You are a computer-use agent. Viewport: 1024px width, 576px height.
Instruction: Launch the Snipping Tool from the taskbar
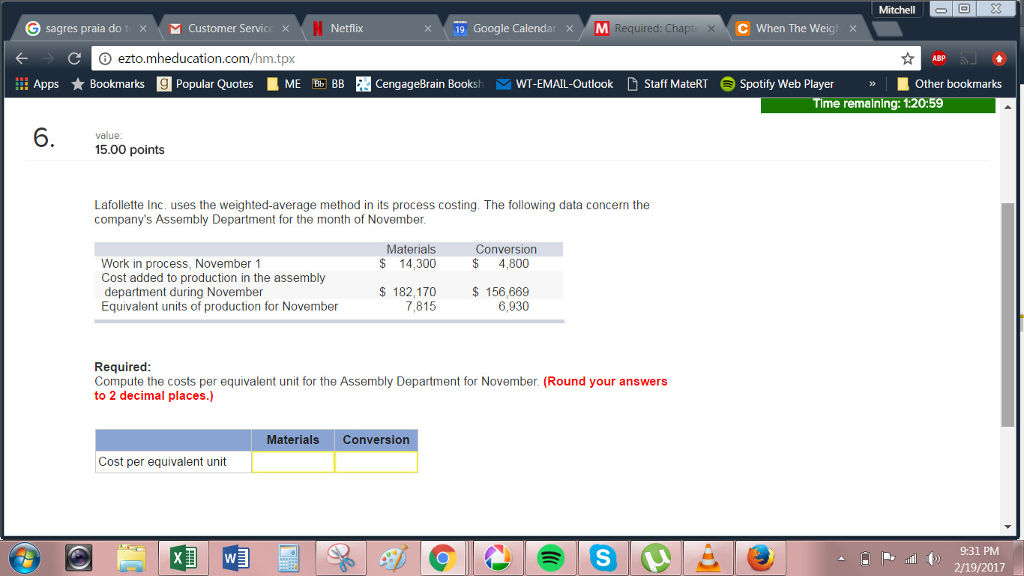coord(340,558)
